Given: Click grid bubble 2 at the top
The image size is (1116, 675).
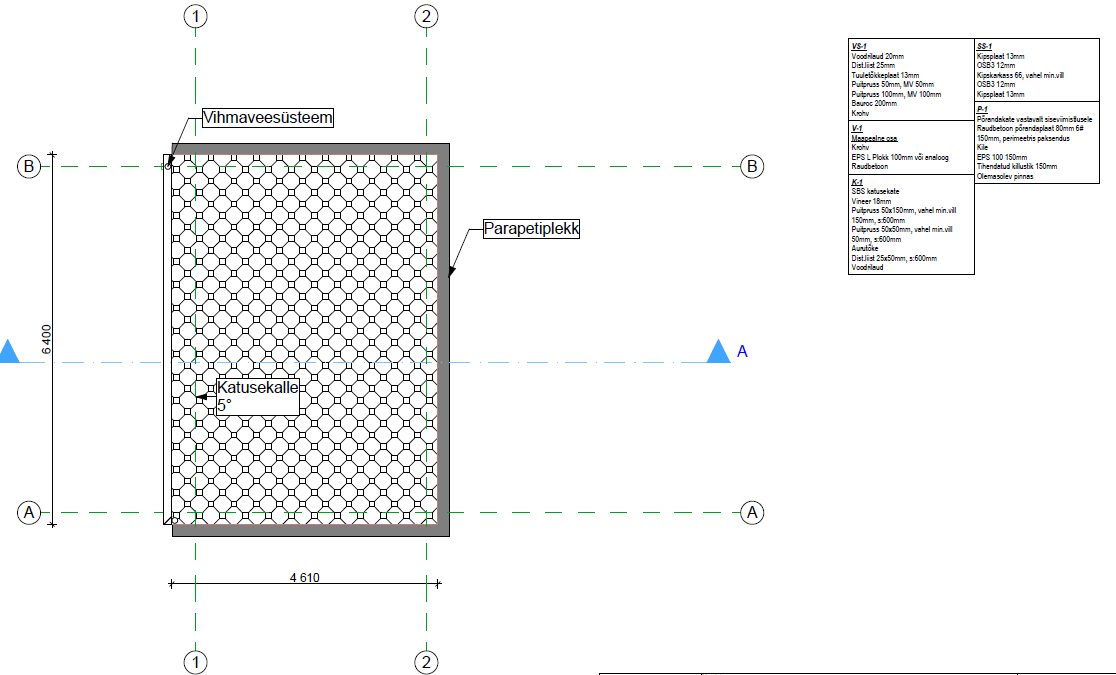Looking at the screenshot, I should coord(427,16).
